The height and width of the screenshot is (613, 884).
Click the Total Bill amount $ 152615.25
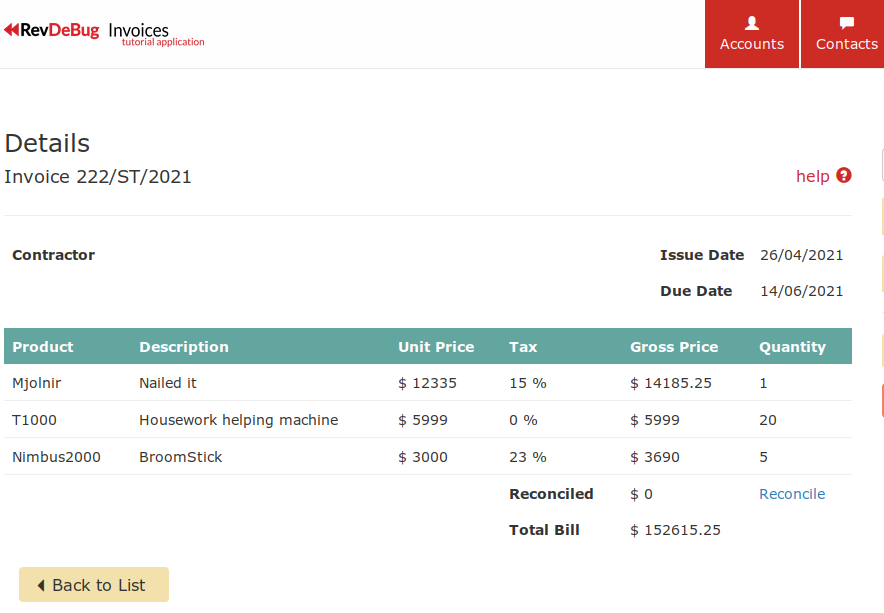click(675, 530)
